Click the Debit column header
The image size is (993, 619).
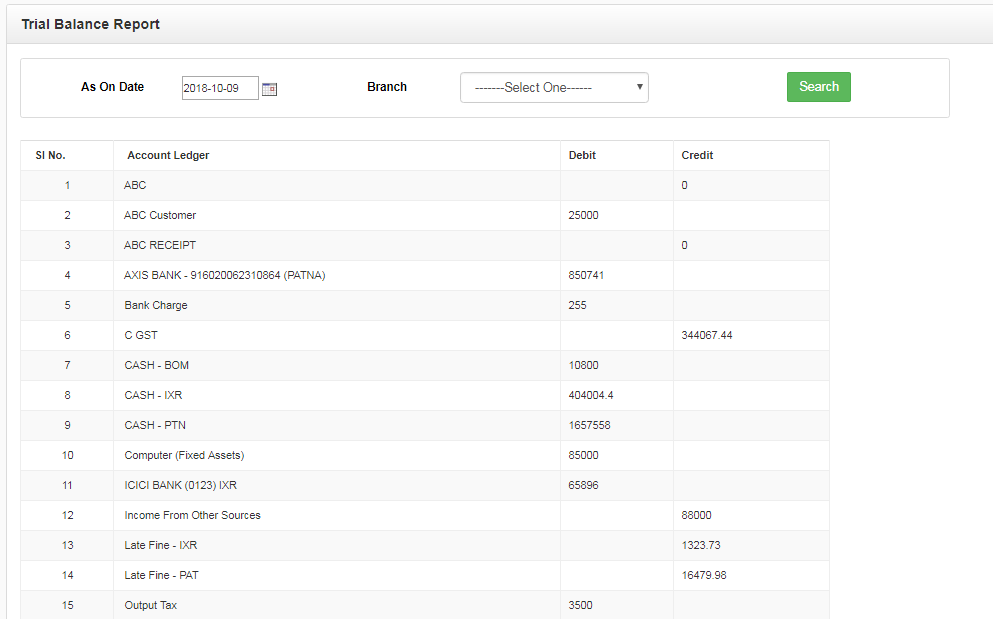[x=582, y=155]
